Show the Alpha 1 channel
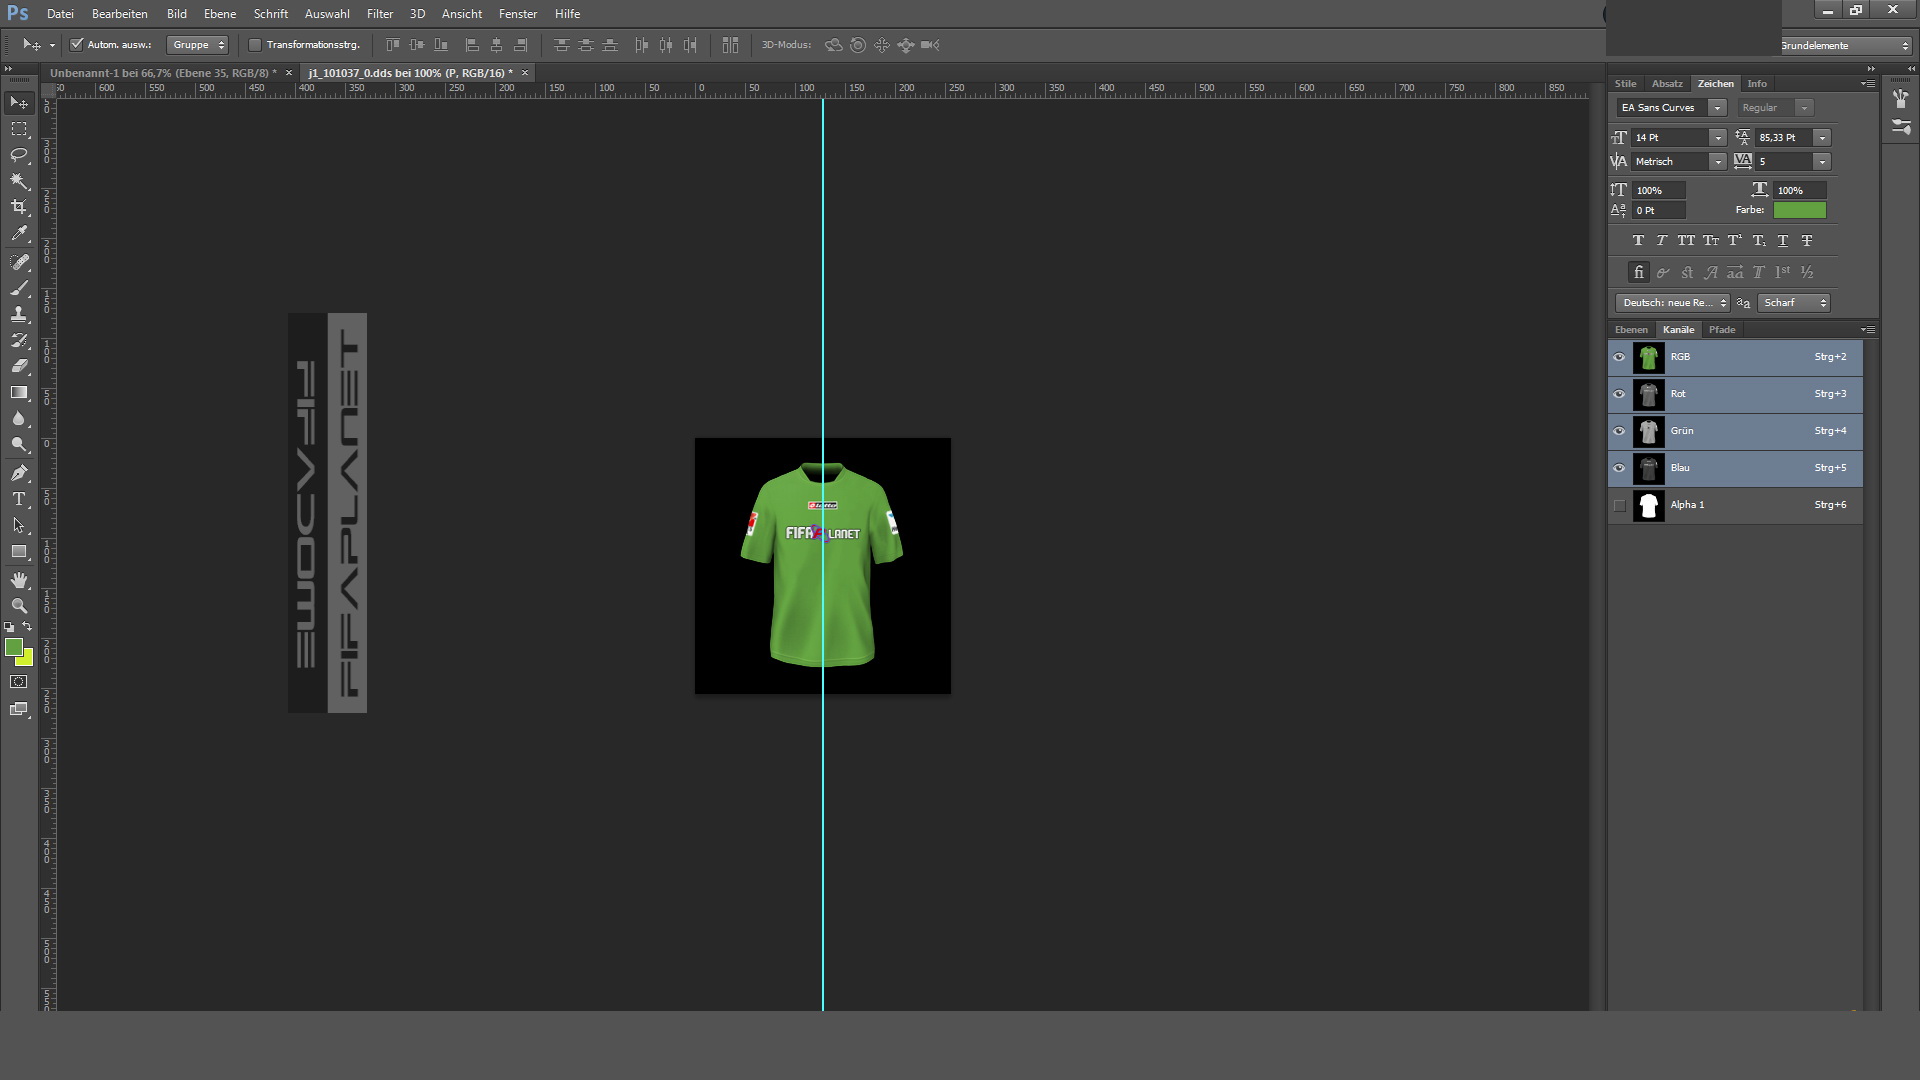The image size is (1920, 1080). click(1619, 505)
